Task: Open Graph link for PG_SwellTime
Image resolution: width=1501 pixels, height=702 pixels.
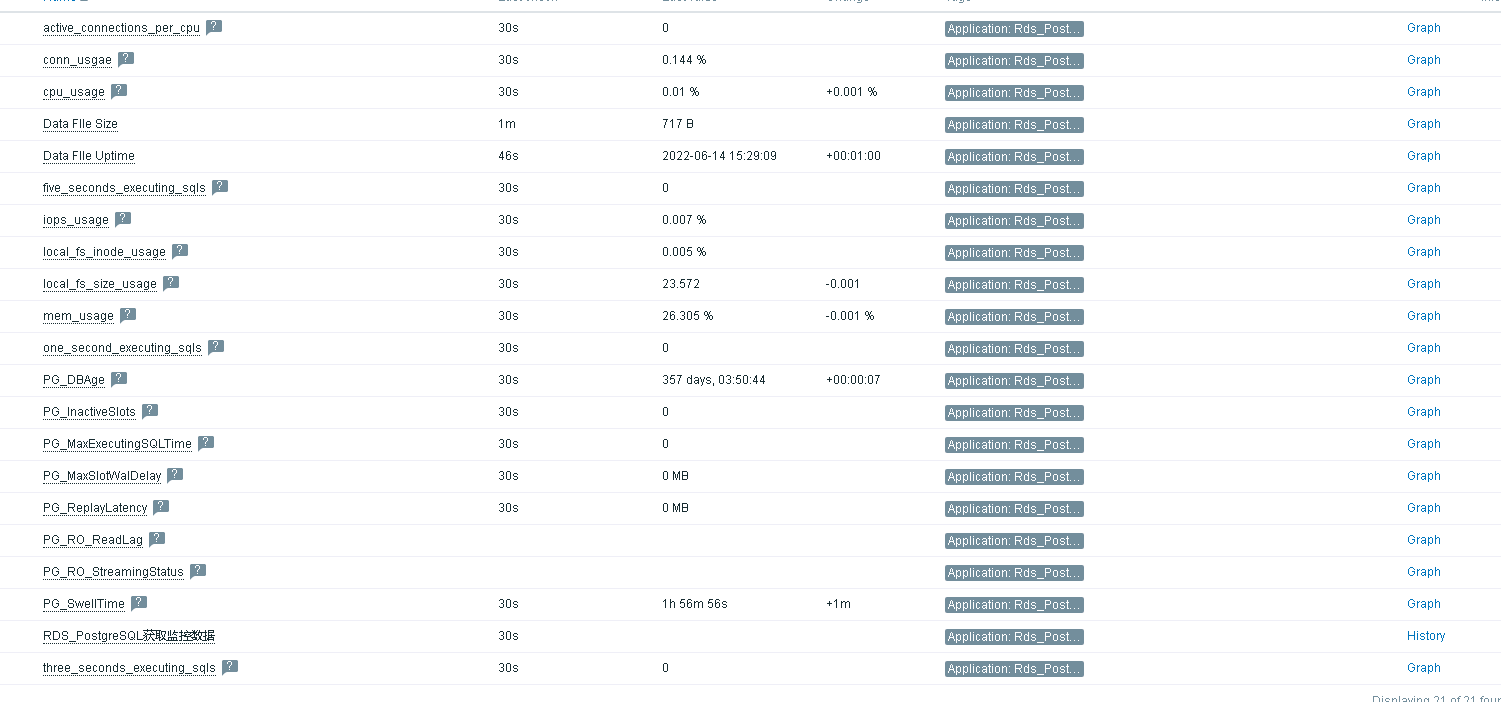Action: [x=1423, y=604]
